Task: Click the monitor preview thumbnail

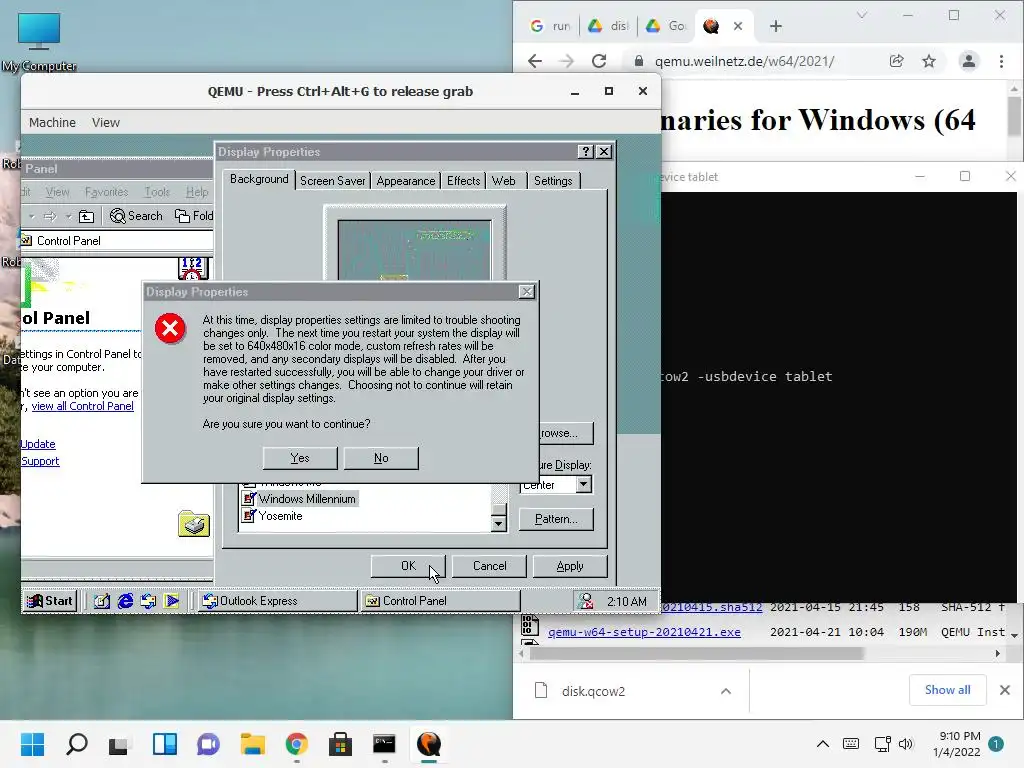Action: [415, 248]
